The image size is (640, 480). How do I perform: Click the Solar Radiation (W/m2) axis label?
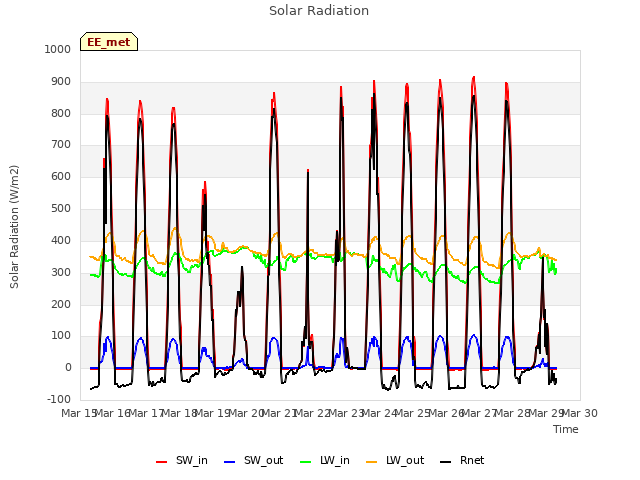pyautogui.click(x=14, y=227)
